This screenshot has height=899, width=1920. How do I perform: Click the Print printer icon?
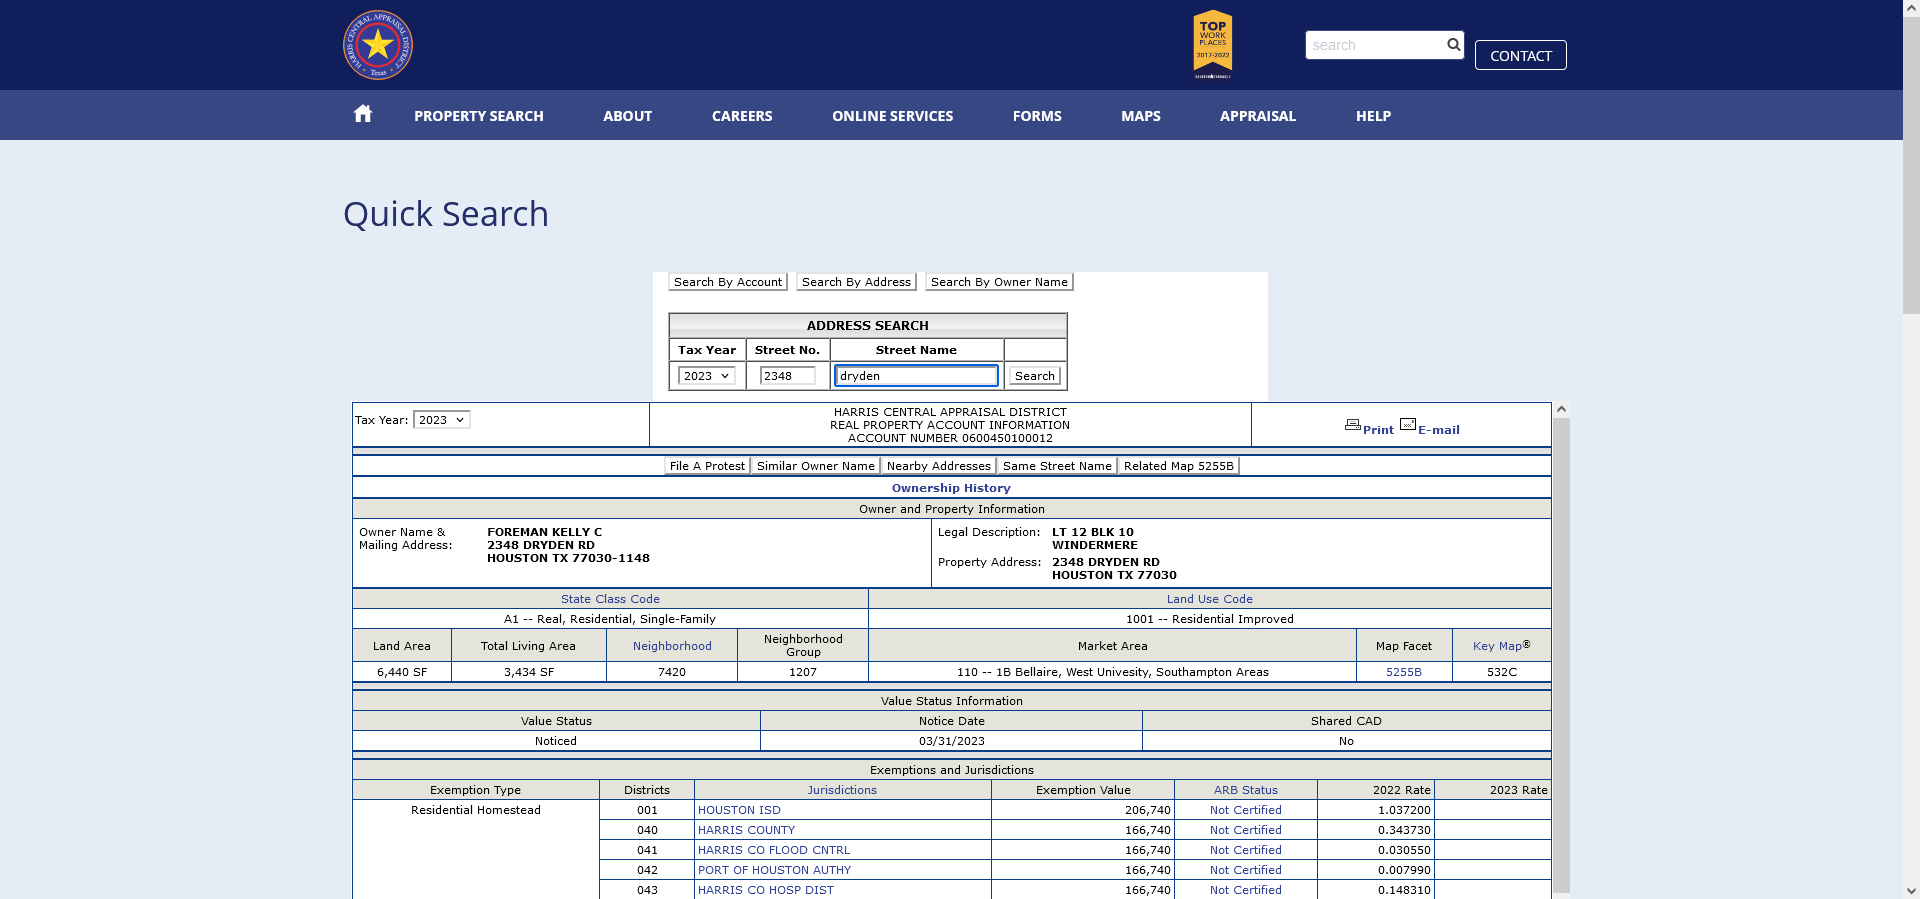1352,425
